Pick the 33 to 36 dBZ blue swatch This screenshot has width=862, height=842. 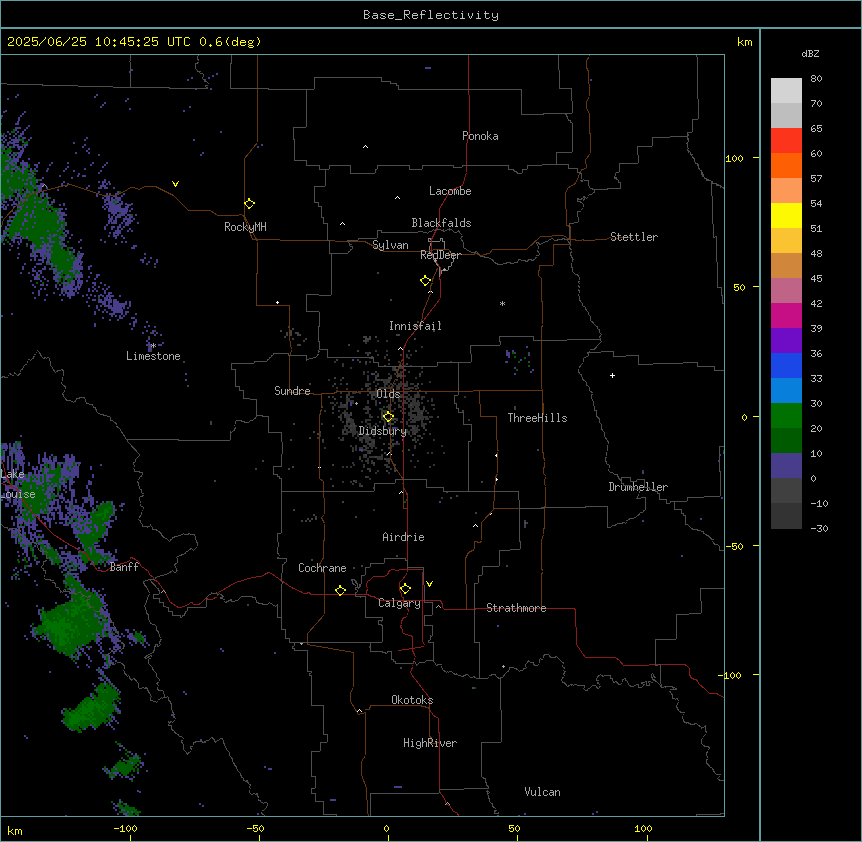786,365
